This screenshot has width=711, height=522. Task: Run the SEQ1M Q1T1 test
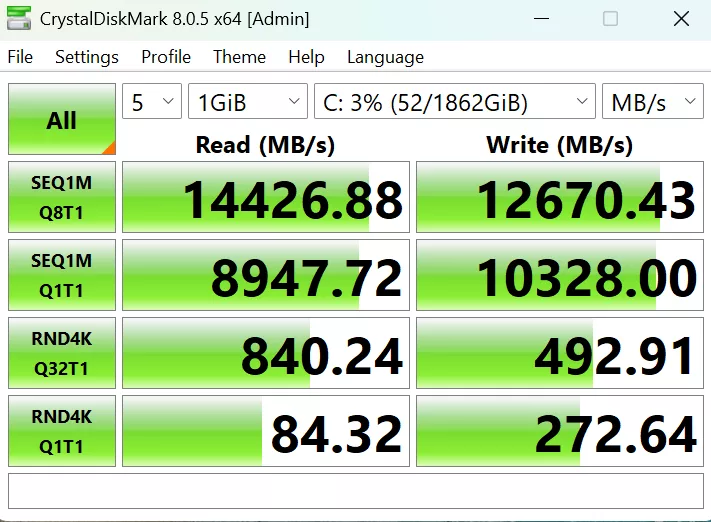tap(62, 275)
